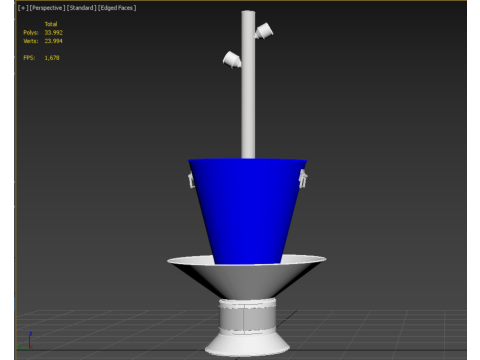The image size is (480, 360).
Task: Select the lower spotlight on the pole
Action: [x=232, y=60]
